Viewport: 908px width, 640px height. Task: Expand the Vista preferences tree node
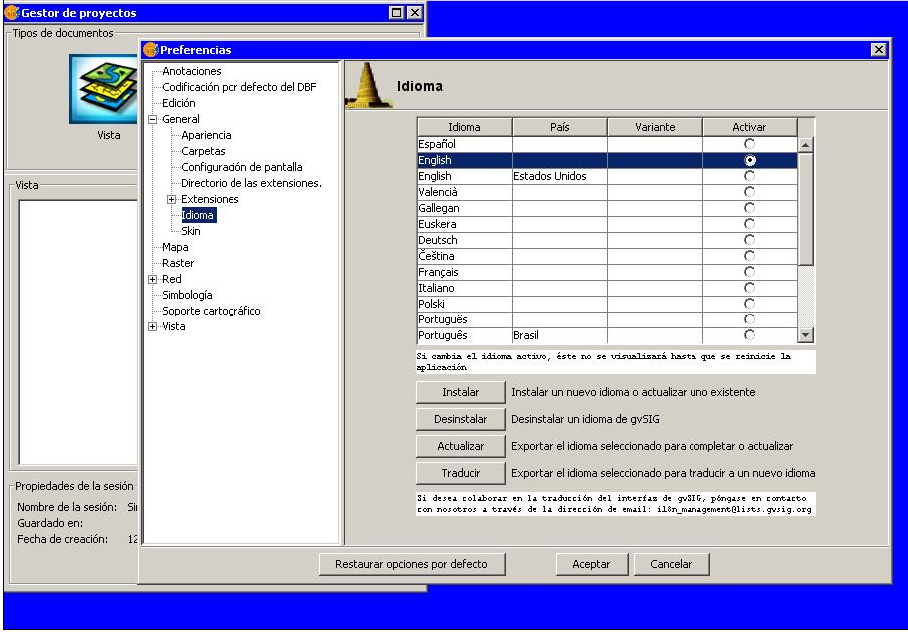point(153,327)
